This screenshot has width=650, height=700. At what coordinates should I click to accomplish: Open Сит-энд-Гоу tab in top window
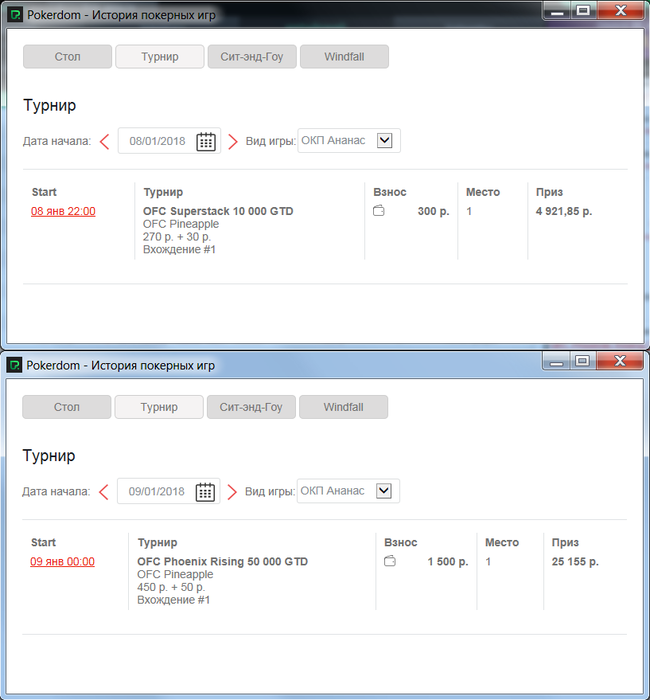[252, 57]
